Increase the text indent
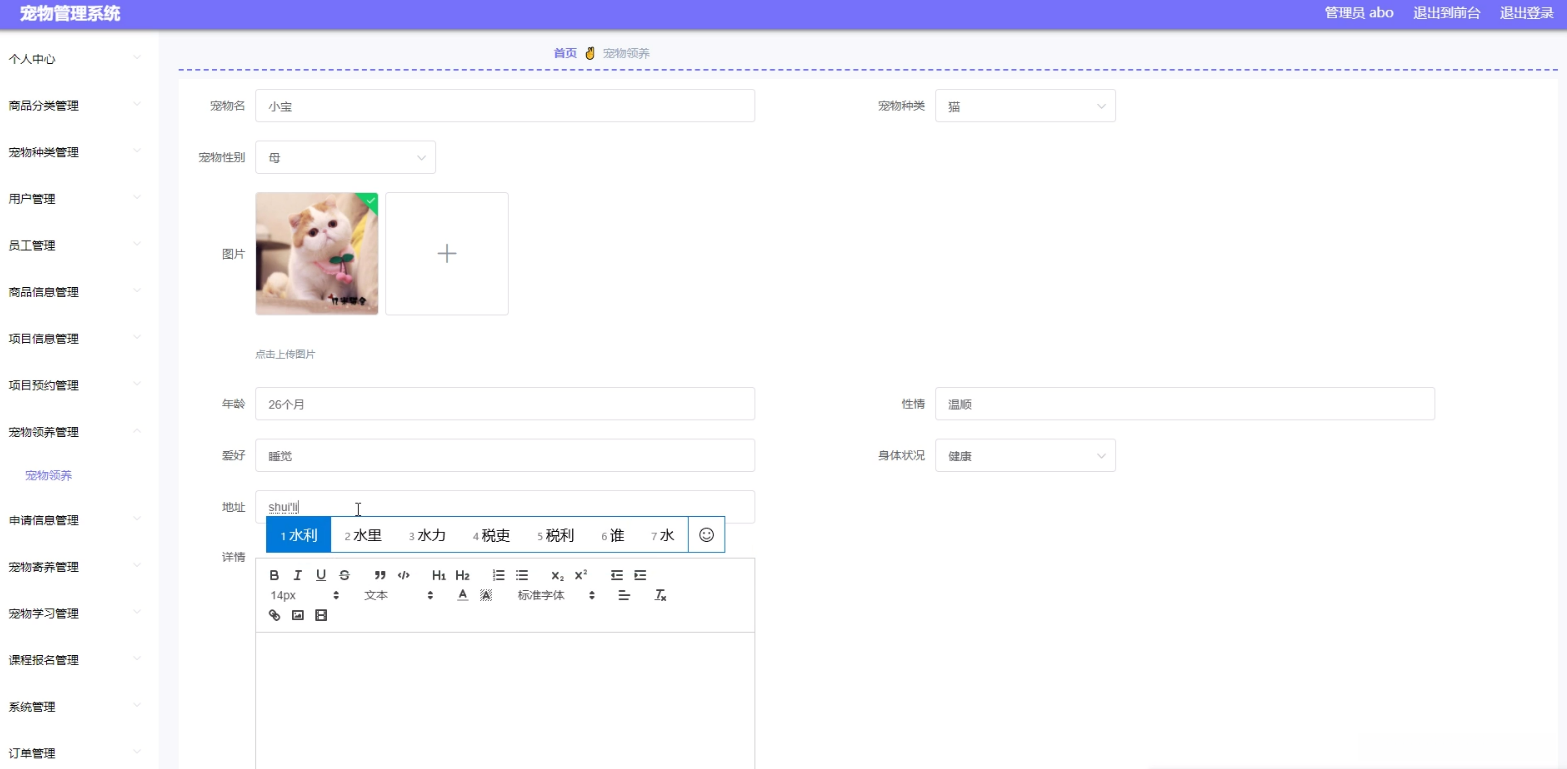Screen dimensions: 1567x769 (x=640, y=575)
